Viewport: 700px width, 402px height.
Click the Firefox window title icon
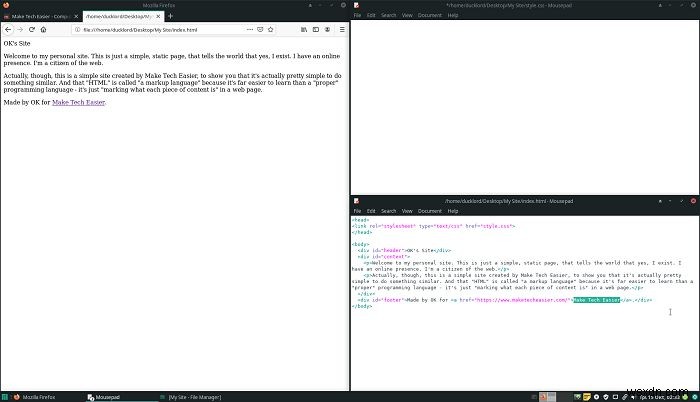(x=6, y=5)
